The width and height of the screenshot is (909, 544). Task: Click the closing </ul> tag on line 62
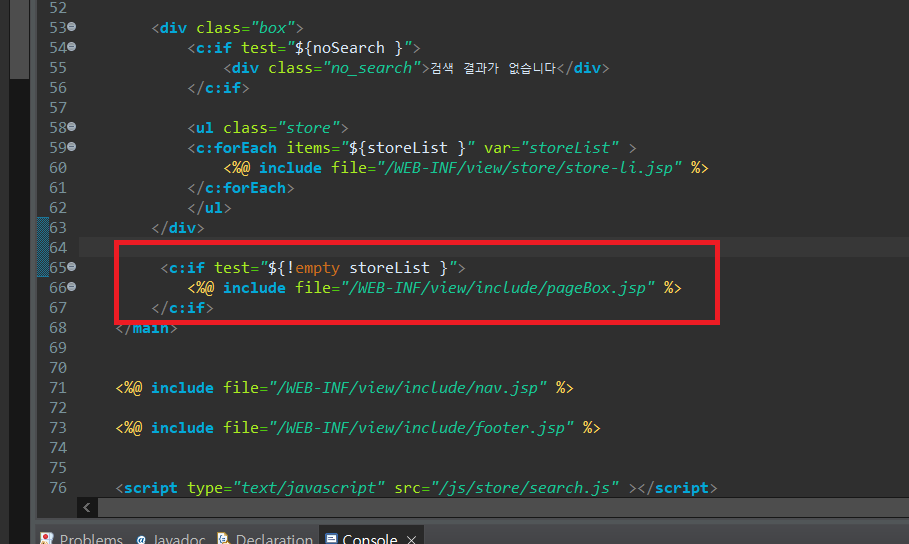(209, 208)
